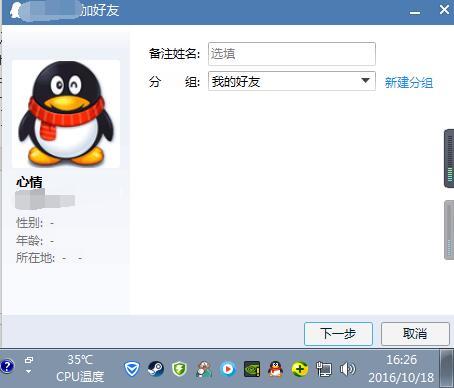The image size is (454, 388).
Task: Click the CPU温度 35℃ indicator
Action: (80, 368)
